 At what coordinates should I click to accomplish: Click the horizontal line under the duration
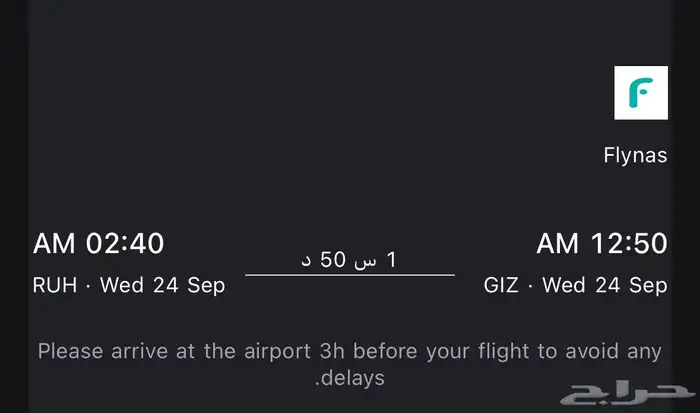(x=350, y=274)
